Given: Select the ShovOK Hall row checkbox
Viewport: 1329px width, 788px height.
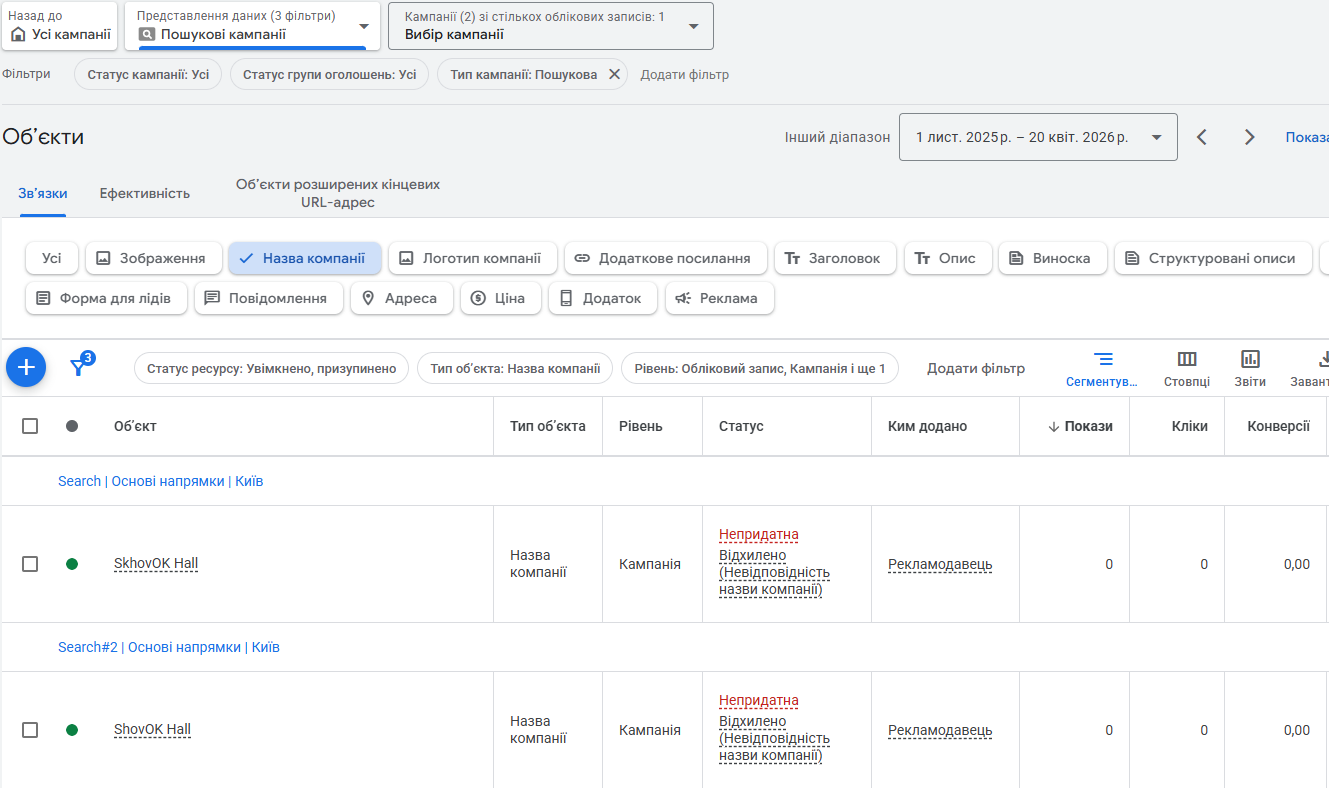Looking at the screenshot, I should tap(30, 730).
